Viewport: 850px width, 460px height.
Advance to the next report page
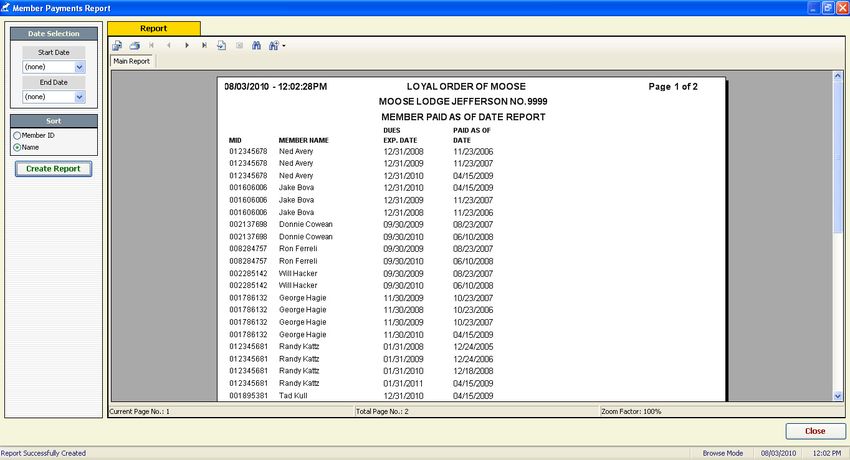(x=187, y=46)
